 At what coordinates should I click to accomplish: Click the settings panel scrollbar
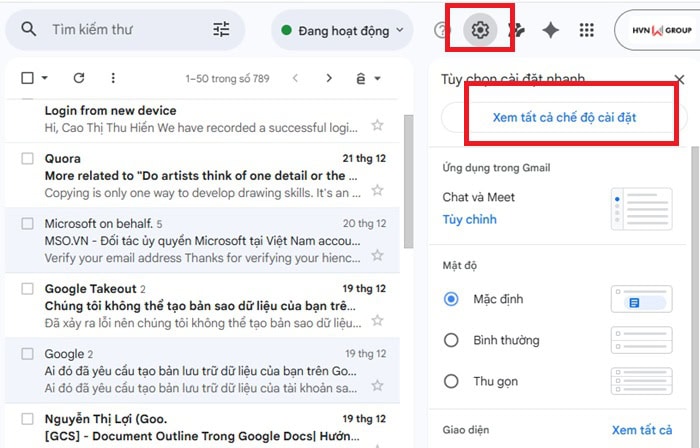(695, 295)
